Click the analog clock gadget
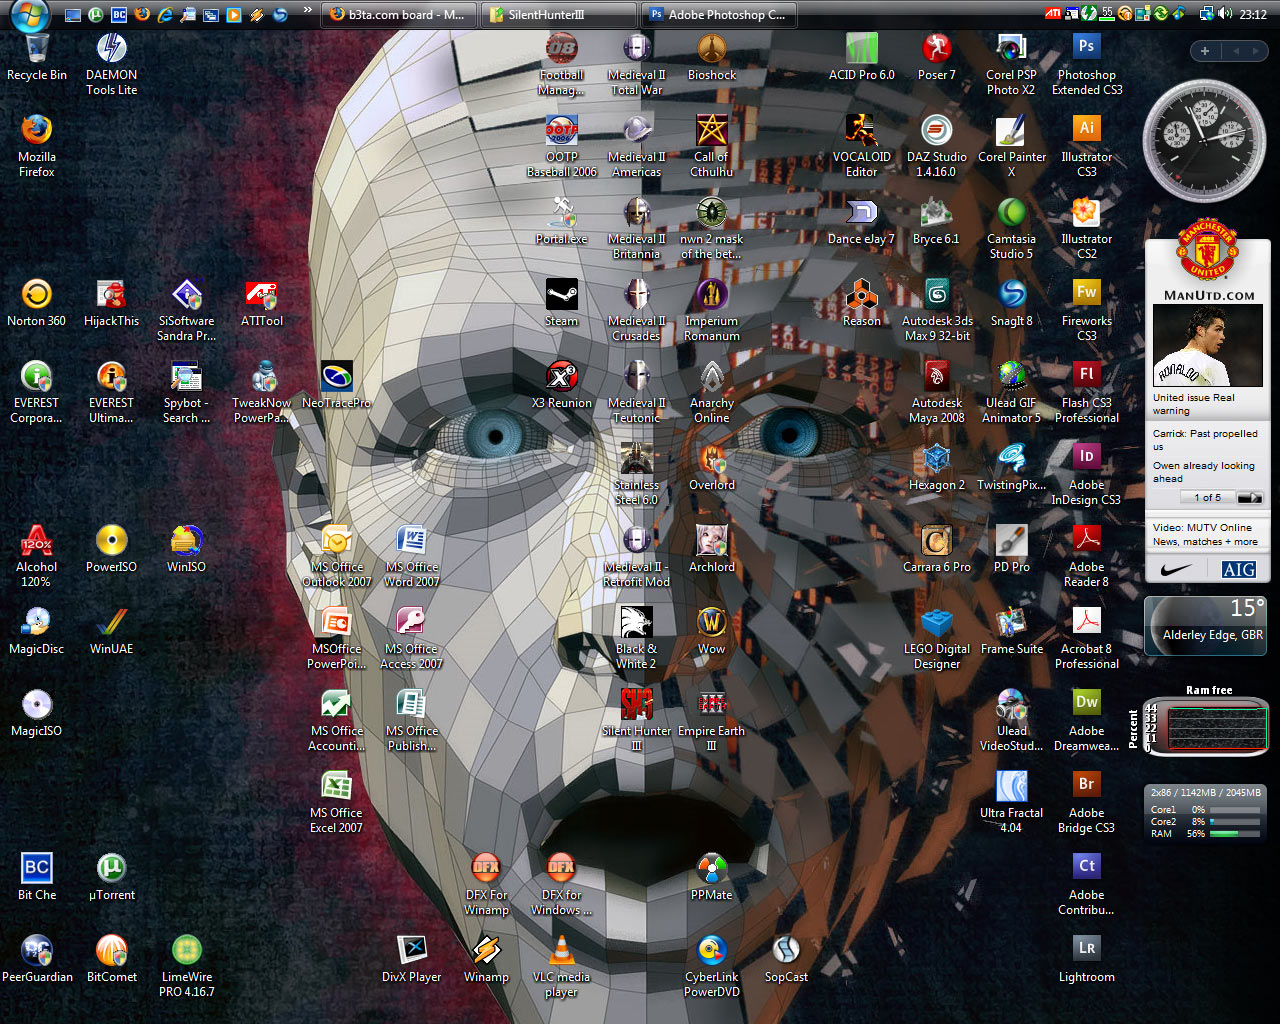1280x1024 pixels. pyautogui.click(x=1205, y=140)
